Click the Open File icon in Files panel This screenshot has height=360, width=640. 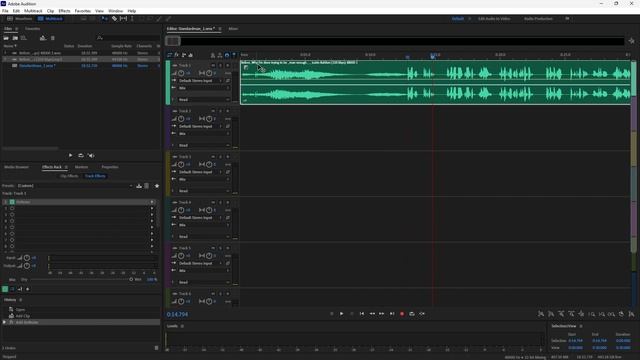click(x=6, y=38)
